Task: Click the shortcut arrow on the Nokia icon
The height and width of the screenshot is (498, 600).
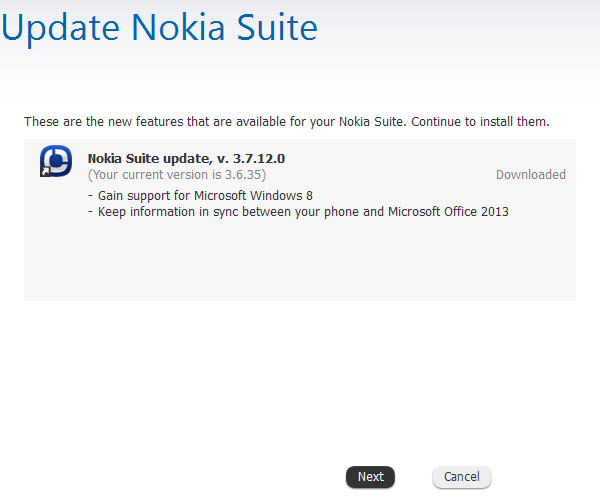Action: [44, 172]
